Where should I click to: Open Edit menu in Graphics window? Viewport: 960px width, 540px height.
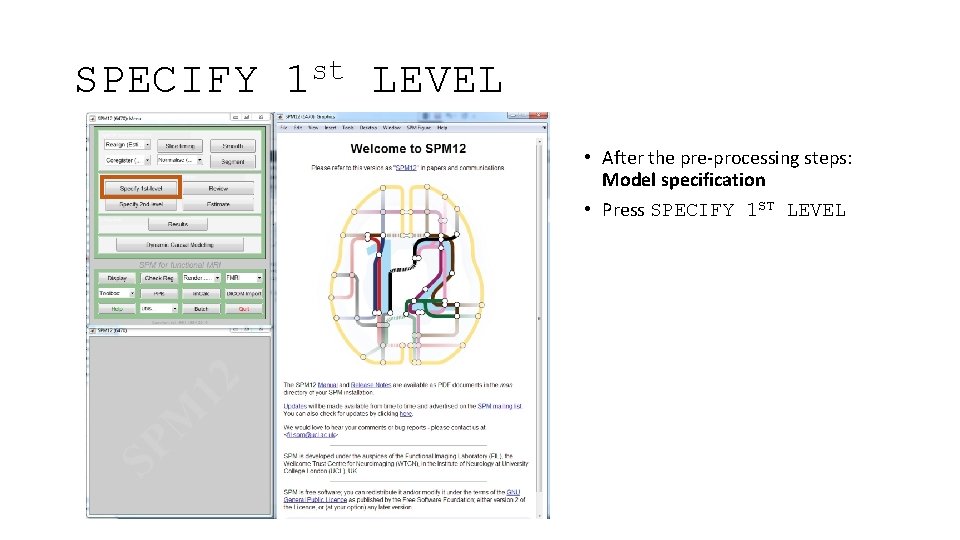[298, 128]
